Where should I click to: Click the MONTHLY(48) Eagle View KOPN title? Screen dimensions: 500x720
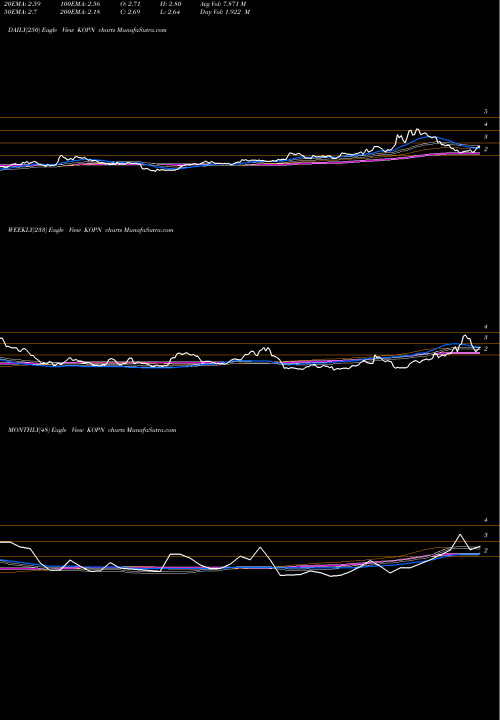tap(92, 430)
